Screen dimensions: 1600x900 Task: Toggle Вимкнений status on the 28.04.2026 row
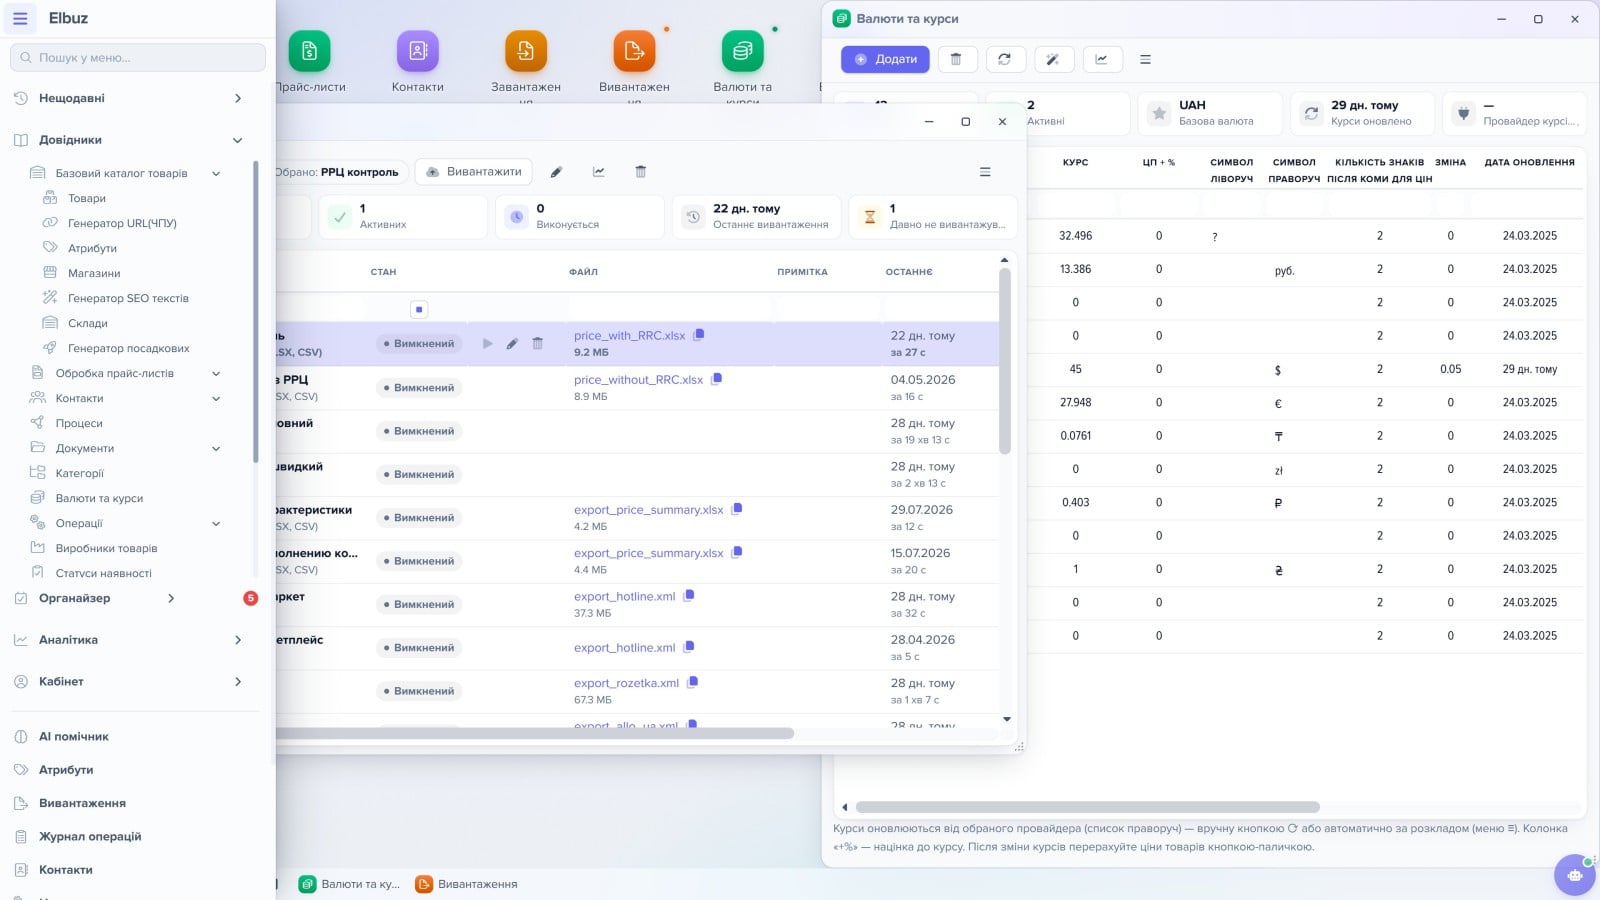pos(419,647)
